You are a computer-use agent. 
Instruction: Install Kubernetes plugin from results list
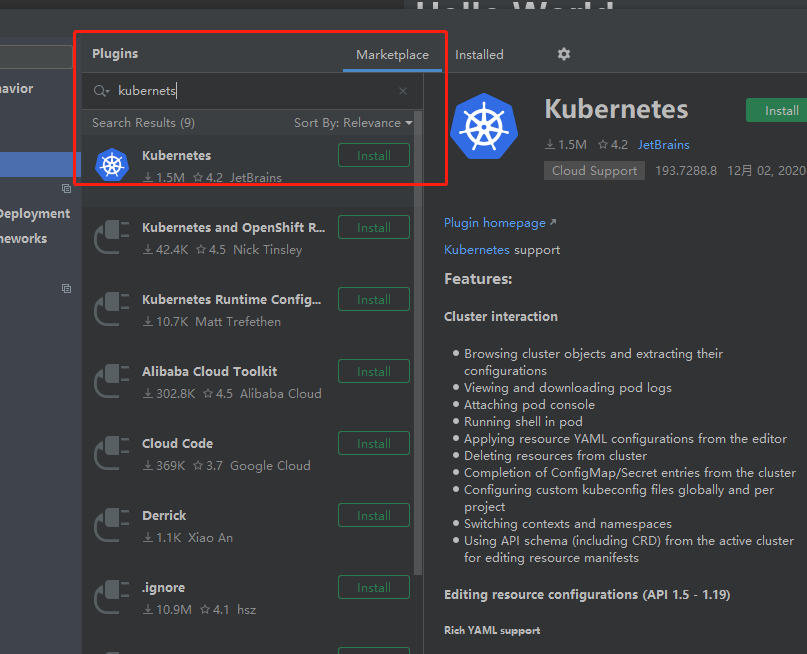374,155
